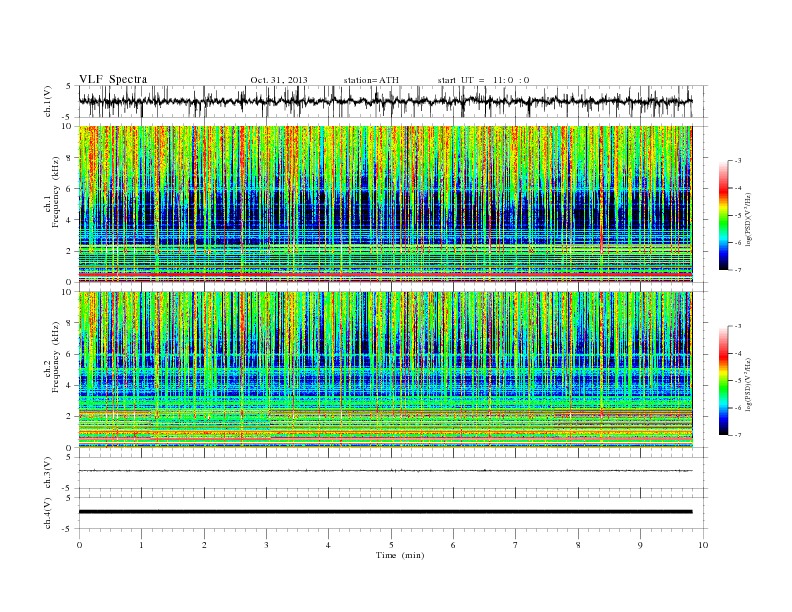Click the "ch.4(V)" axis label
This screenshot has width=792, height=612.
point(48,513)
